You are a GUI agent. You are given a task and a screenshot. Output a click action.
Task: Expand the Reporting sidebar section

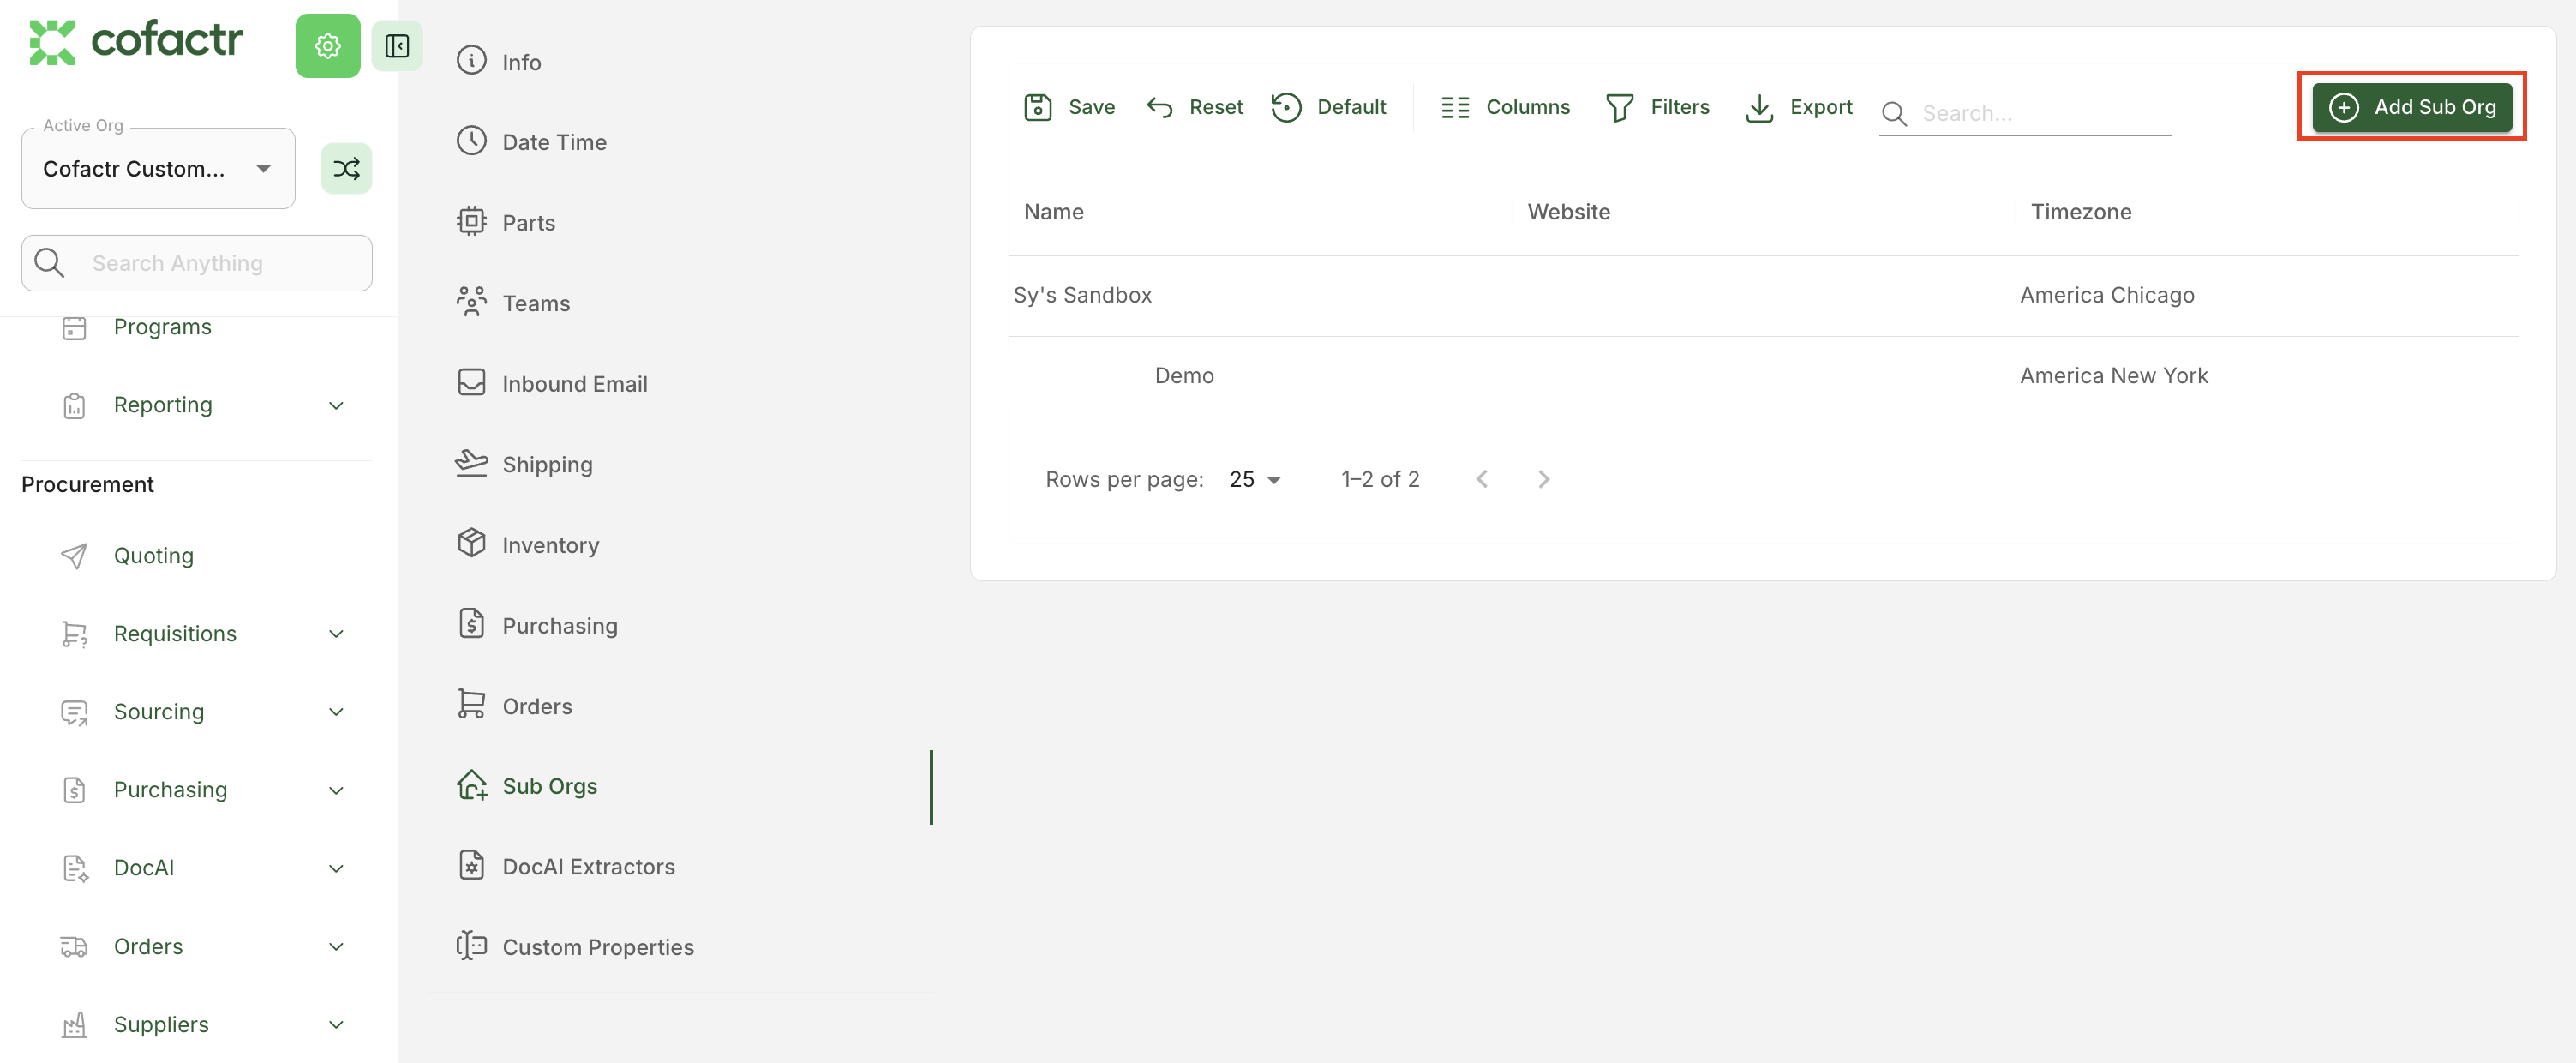(336, 405)
